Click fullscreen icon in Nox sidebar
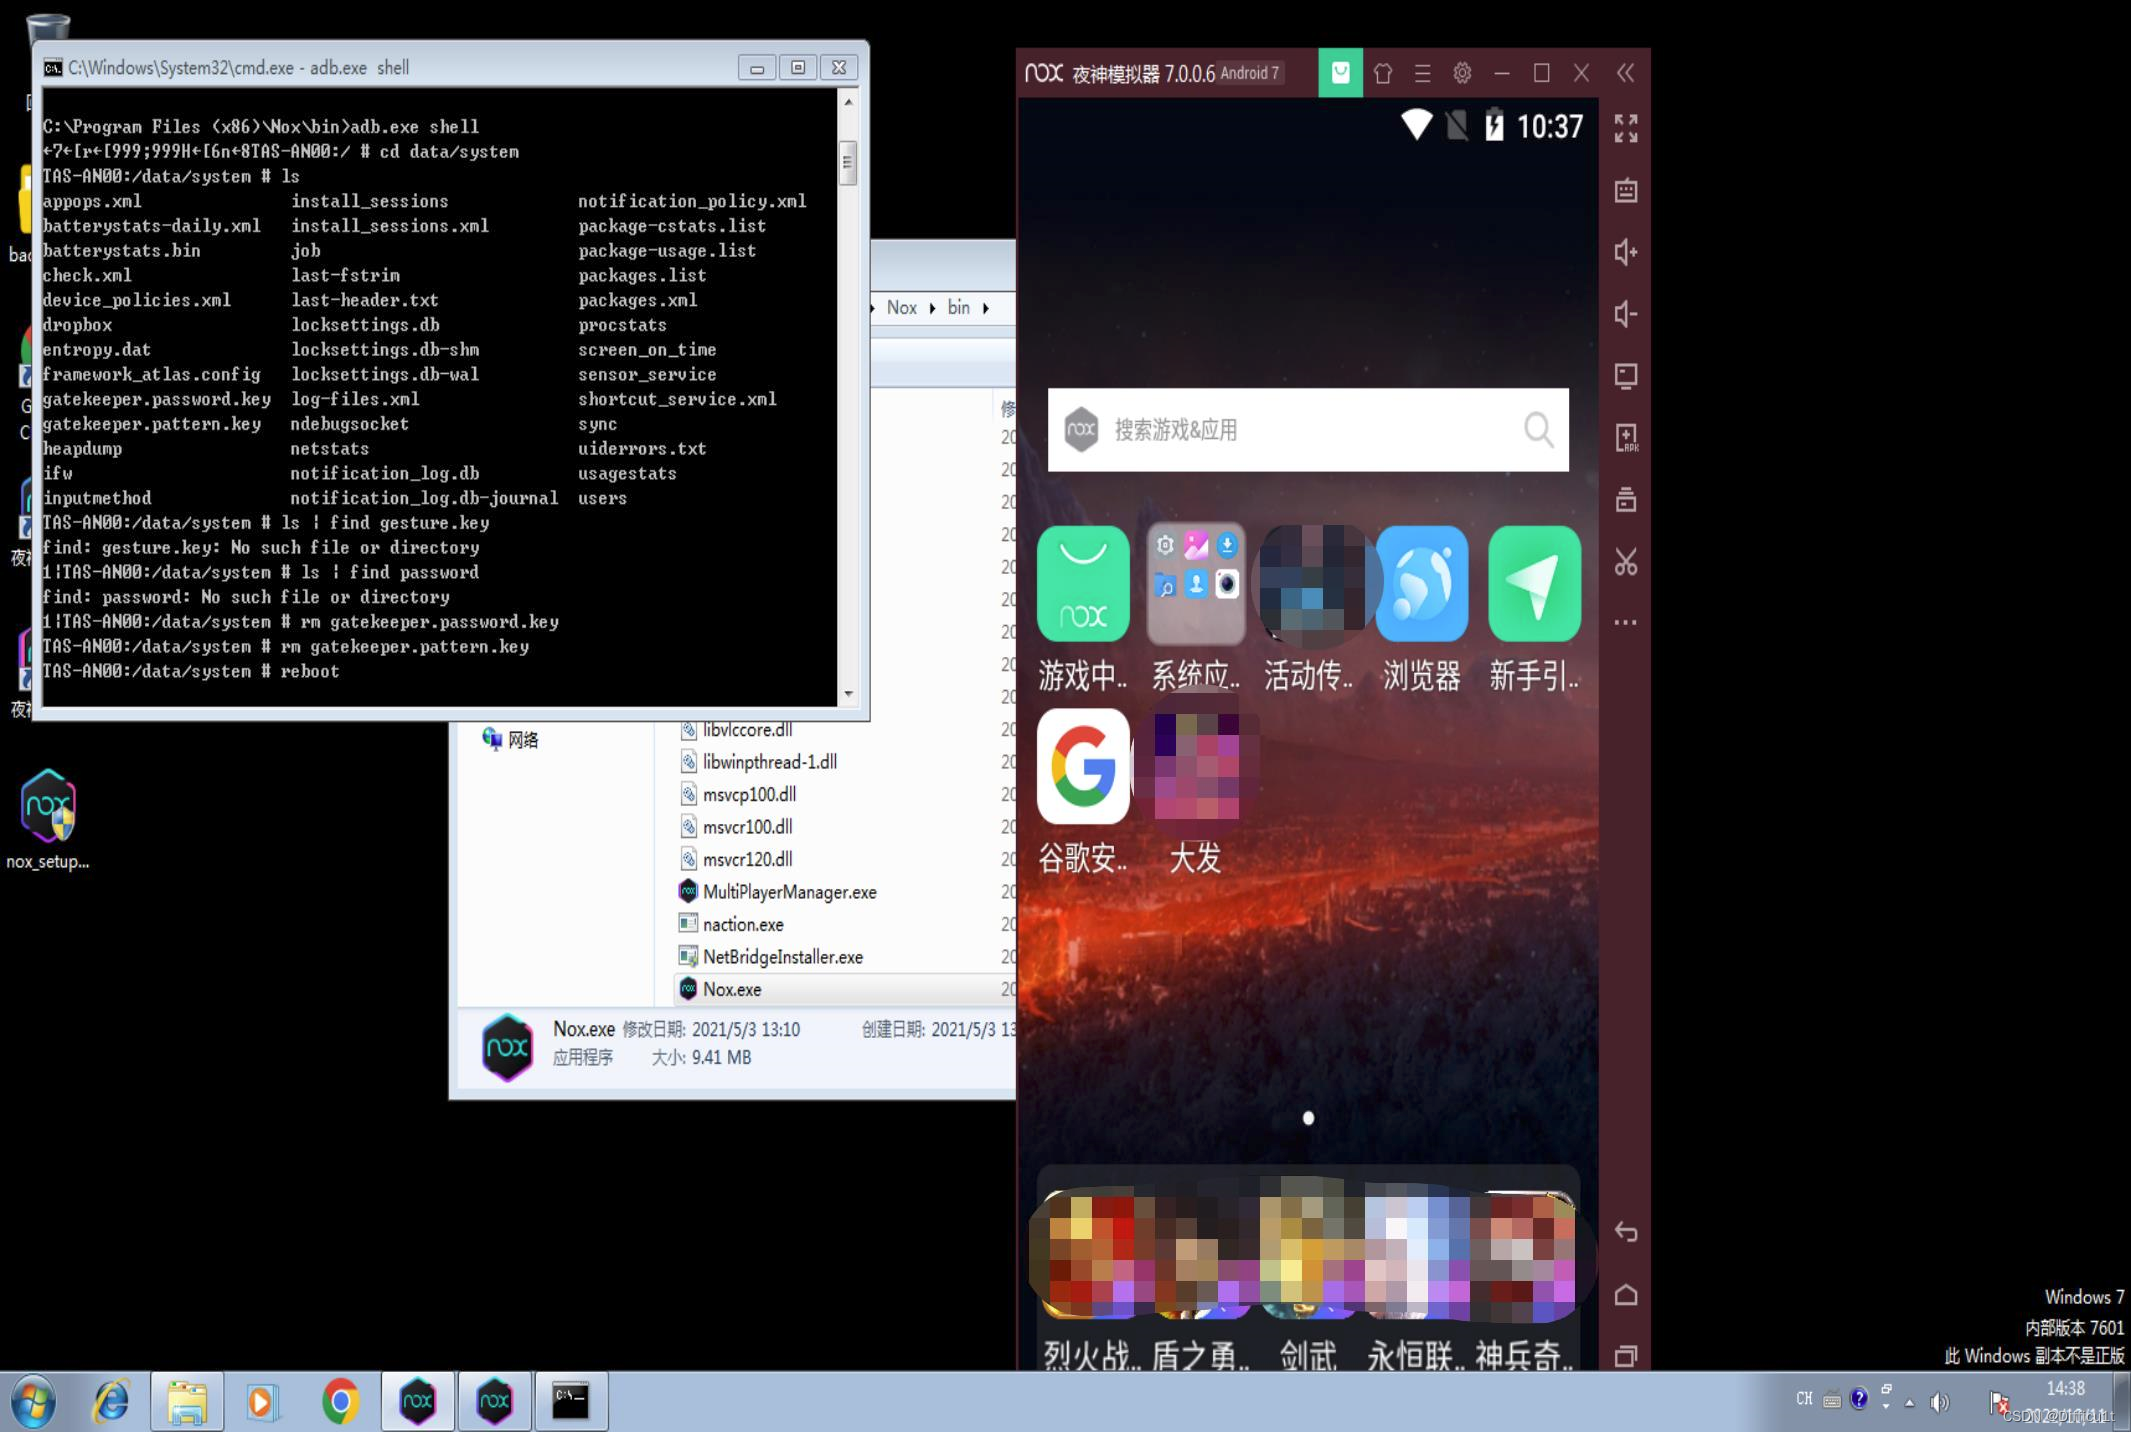 click(1626, 128)
